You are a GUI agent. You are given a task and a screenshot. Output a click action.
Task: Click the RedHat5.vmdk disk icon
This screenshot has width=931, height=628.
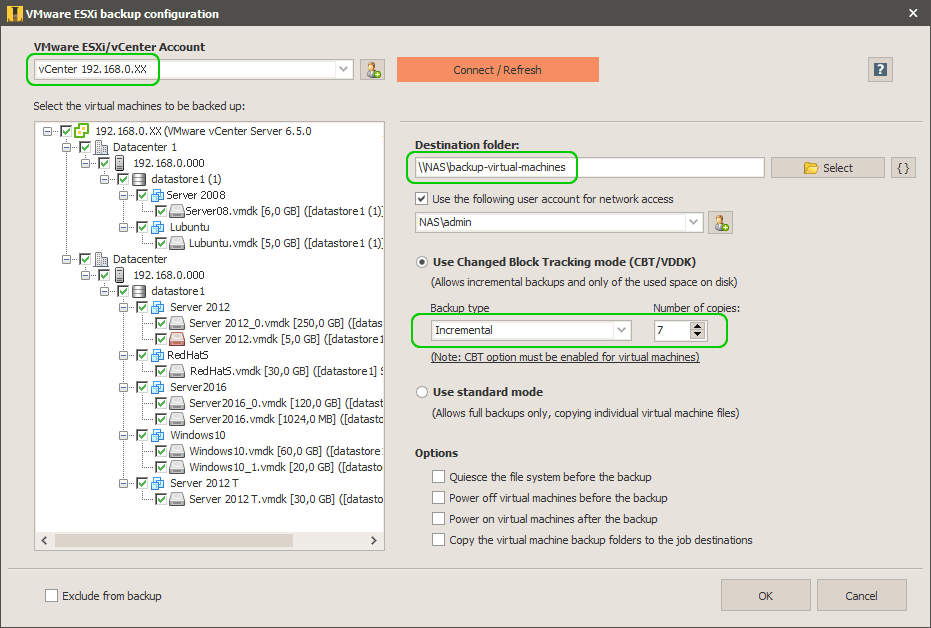(176, 371)
